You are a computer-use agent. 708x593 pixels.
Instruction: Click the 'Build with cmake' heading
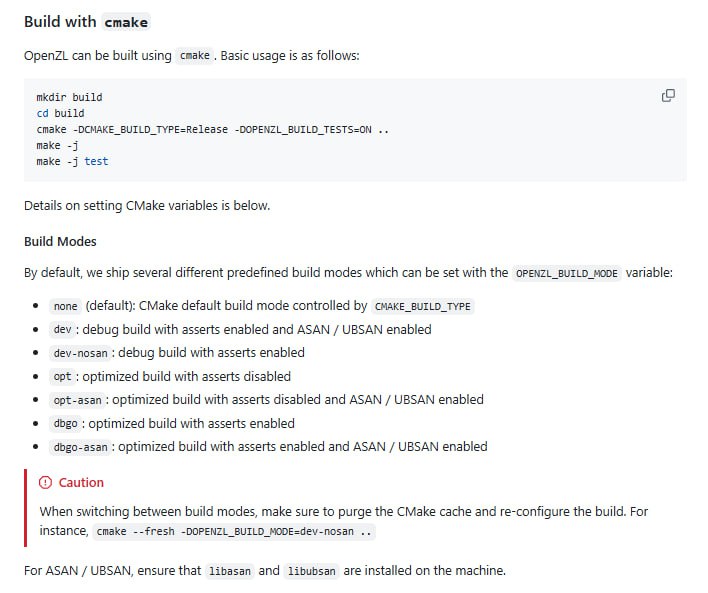[x=86, y=21]
